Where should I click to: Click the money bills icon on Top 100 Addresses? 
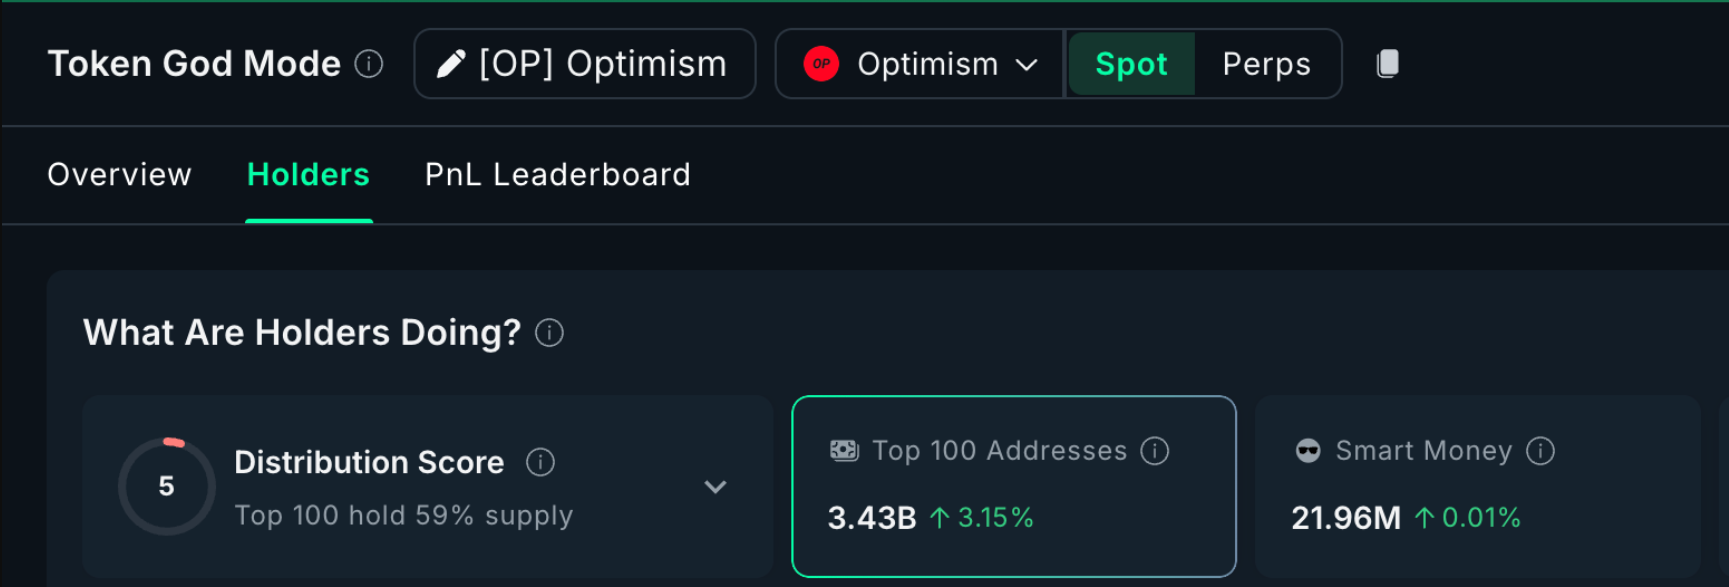pos(843,450)
